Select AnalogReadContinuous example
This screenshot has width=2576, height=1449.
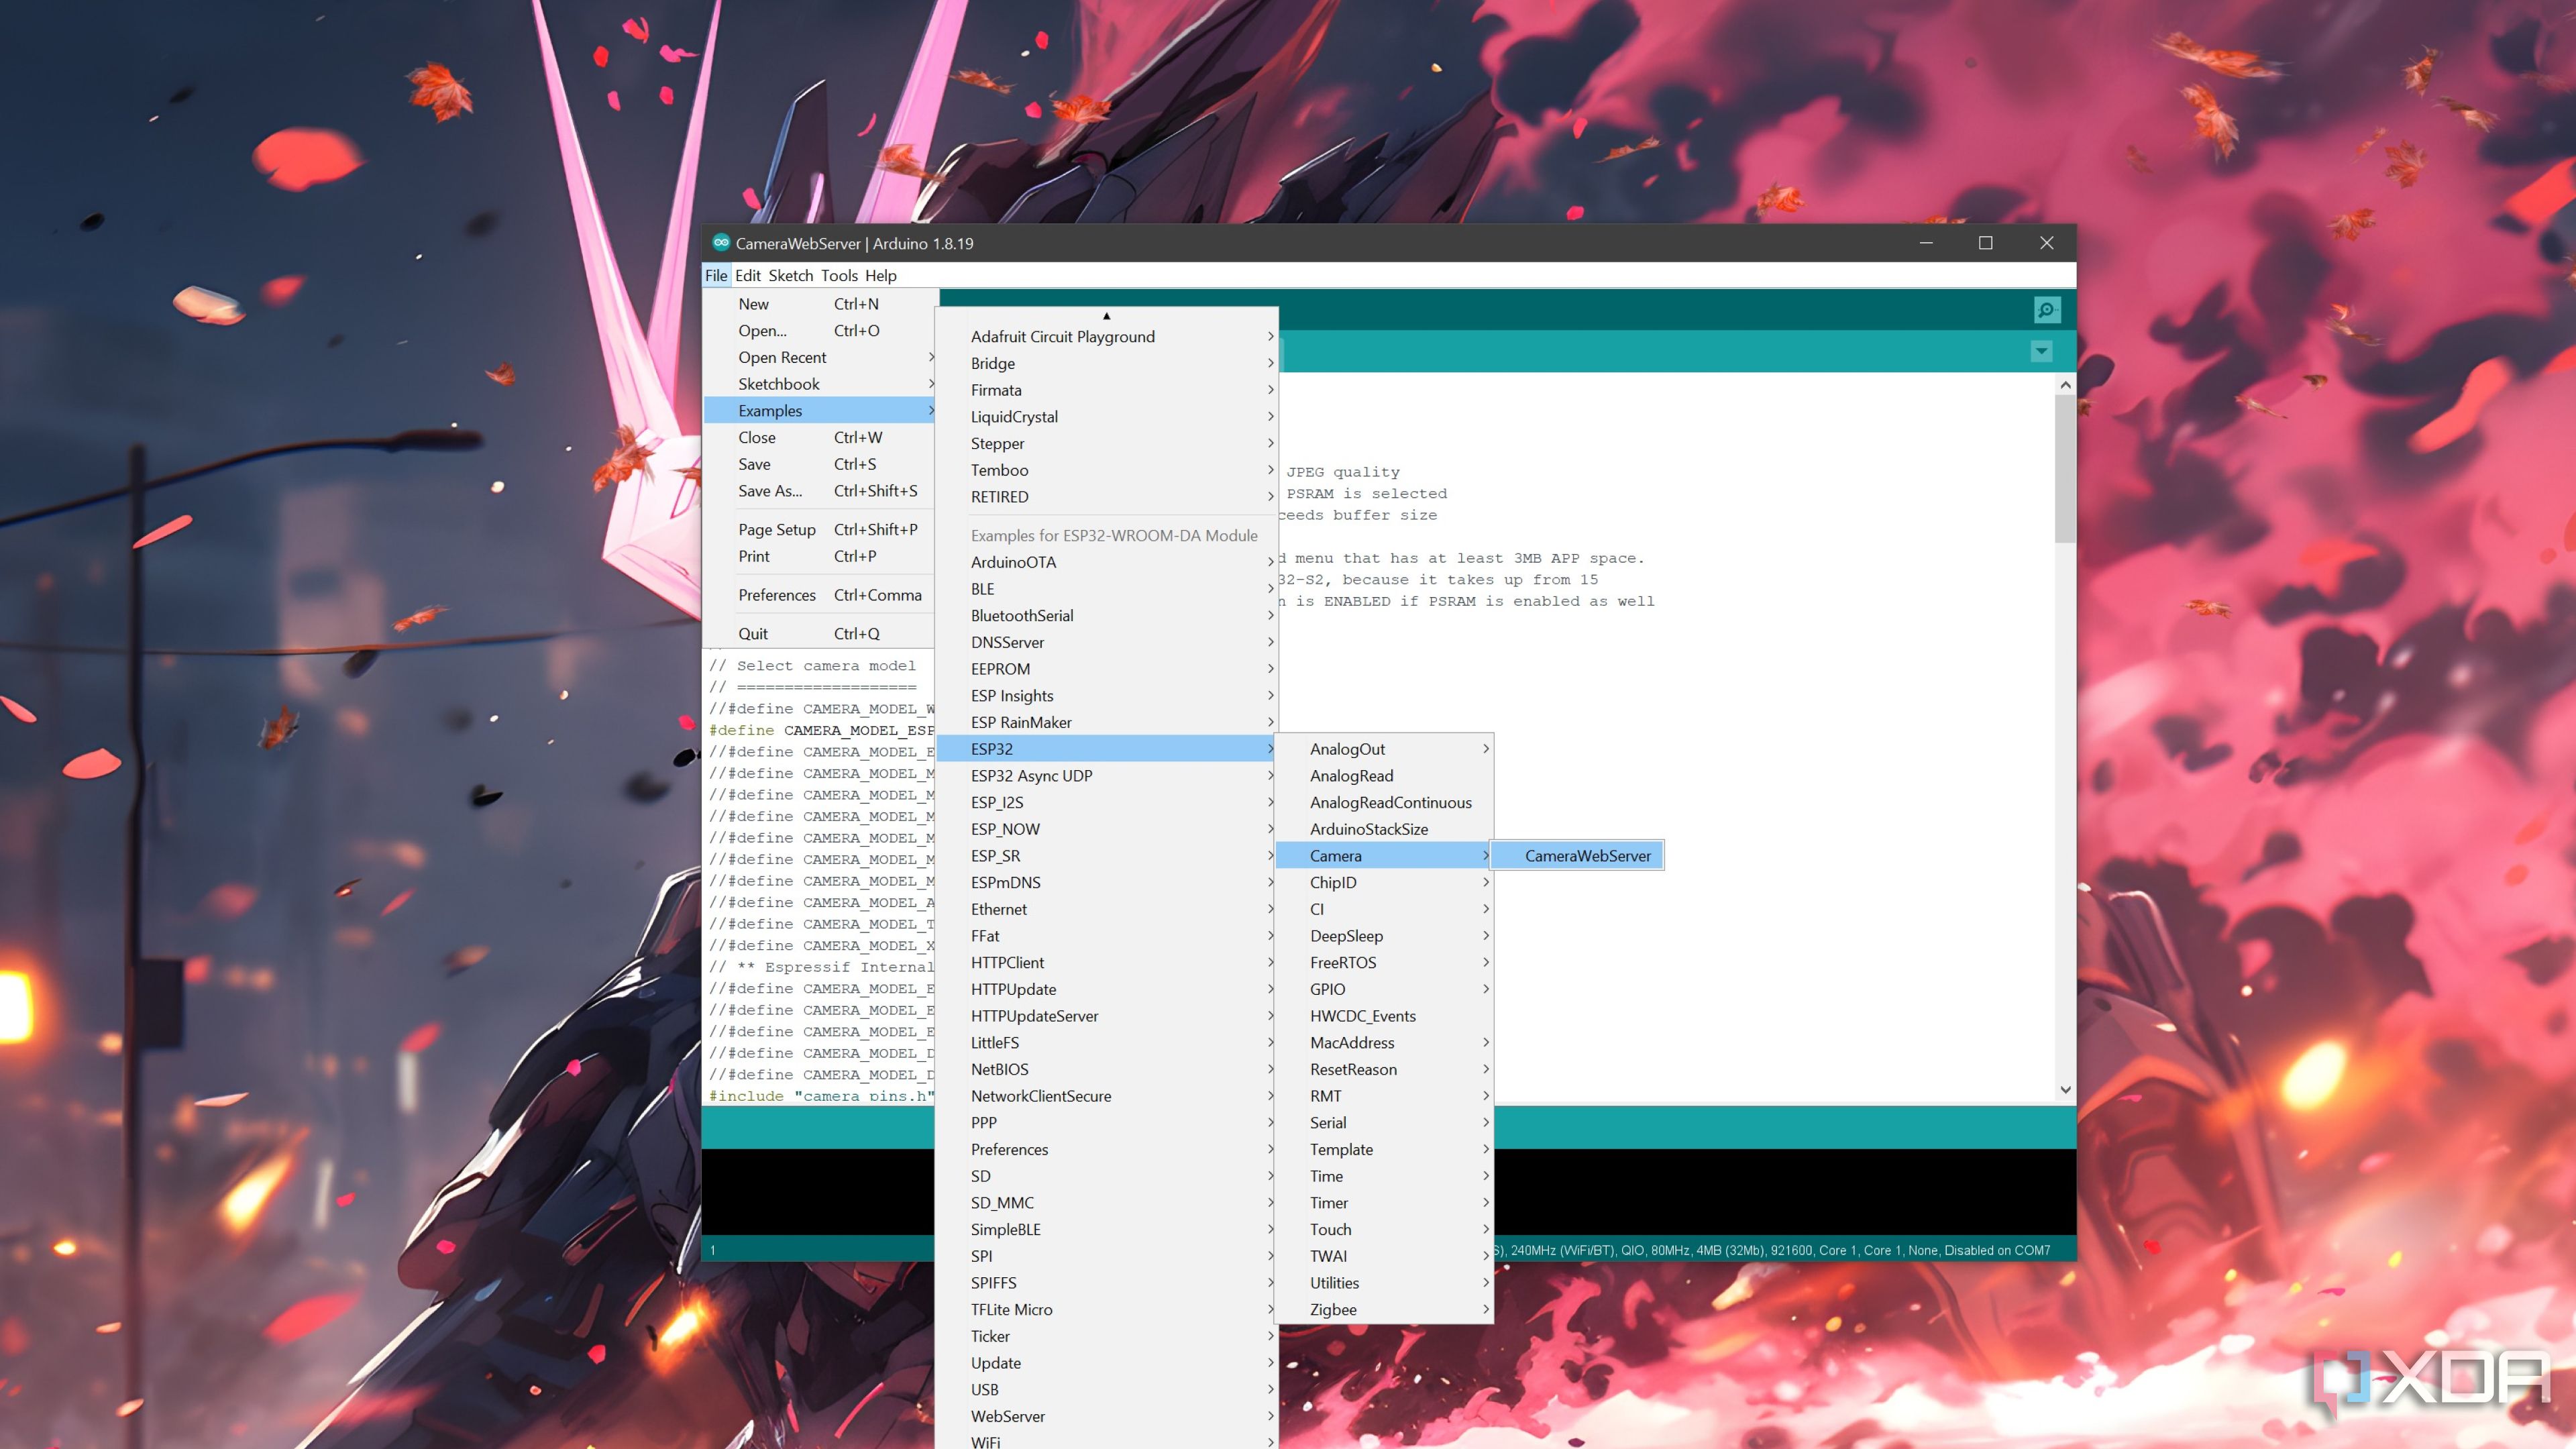(x=1385, y=803)
